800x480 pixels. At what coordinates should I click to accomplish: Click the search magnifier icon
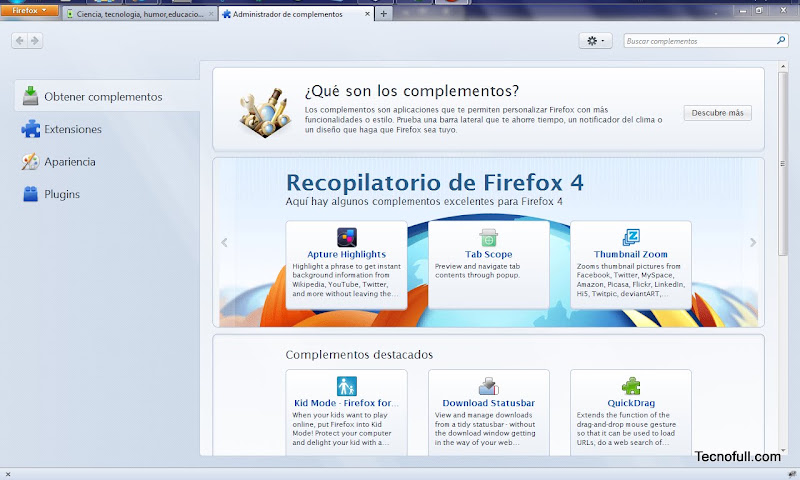pyautogui.click(x=781, y=40)
